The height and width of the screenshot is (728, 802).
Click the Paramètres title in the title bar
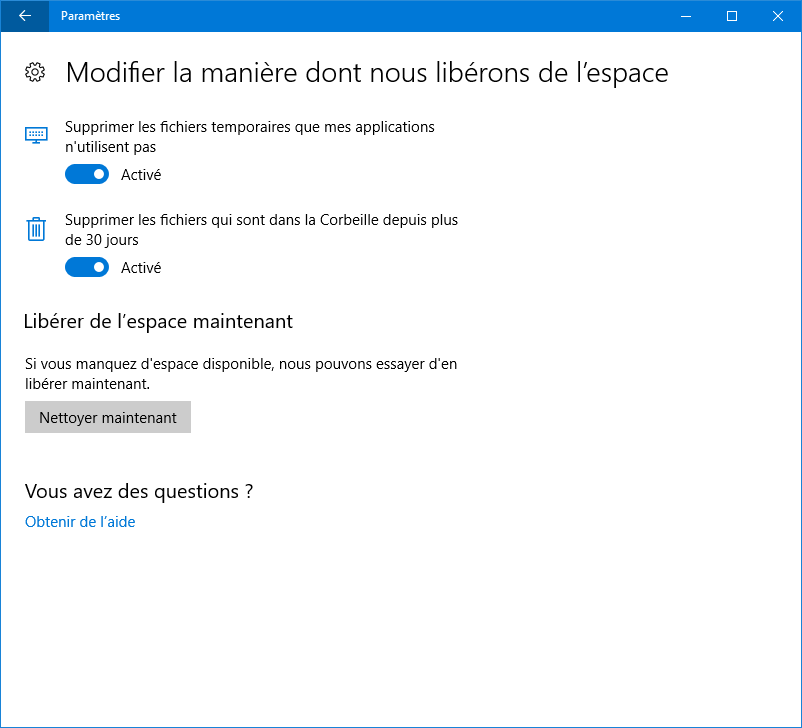91,16
